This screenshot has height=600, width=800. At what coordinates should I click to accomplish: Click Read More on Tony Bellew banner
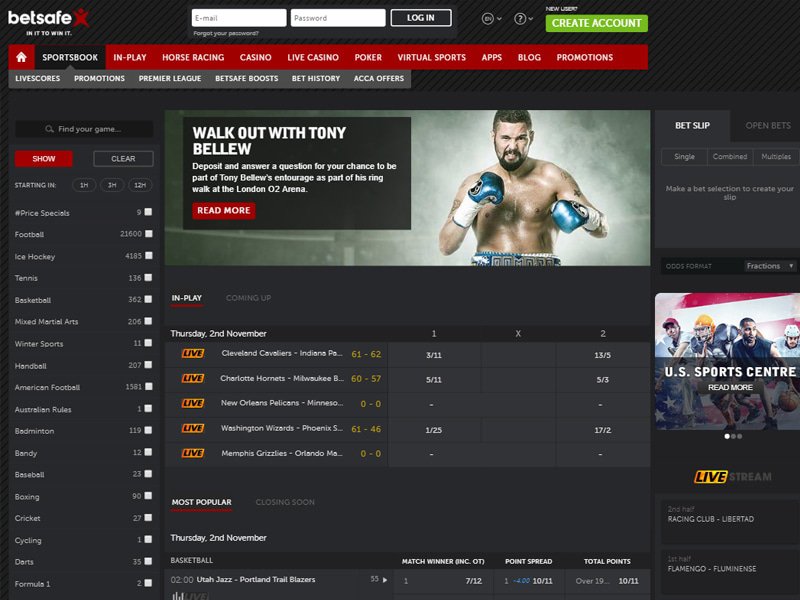click(223, 210)
